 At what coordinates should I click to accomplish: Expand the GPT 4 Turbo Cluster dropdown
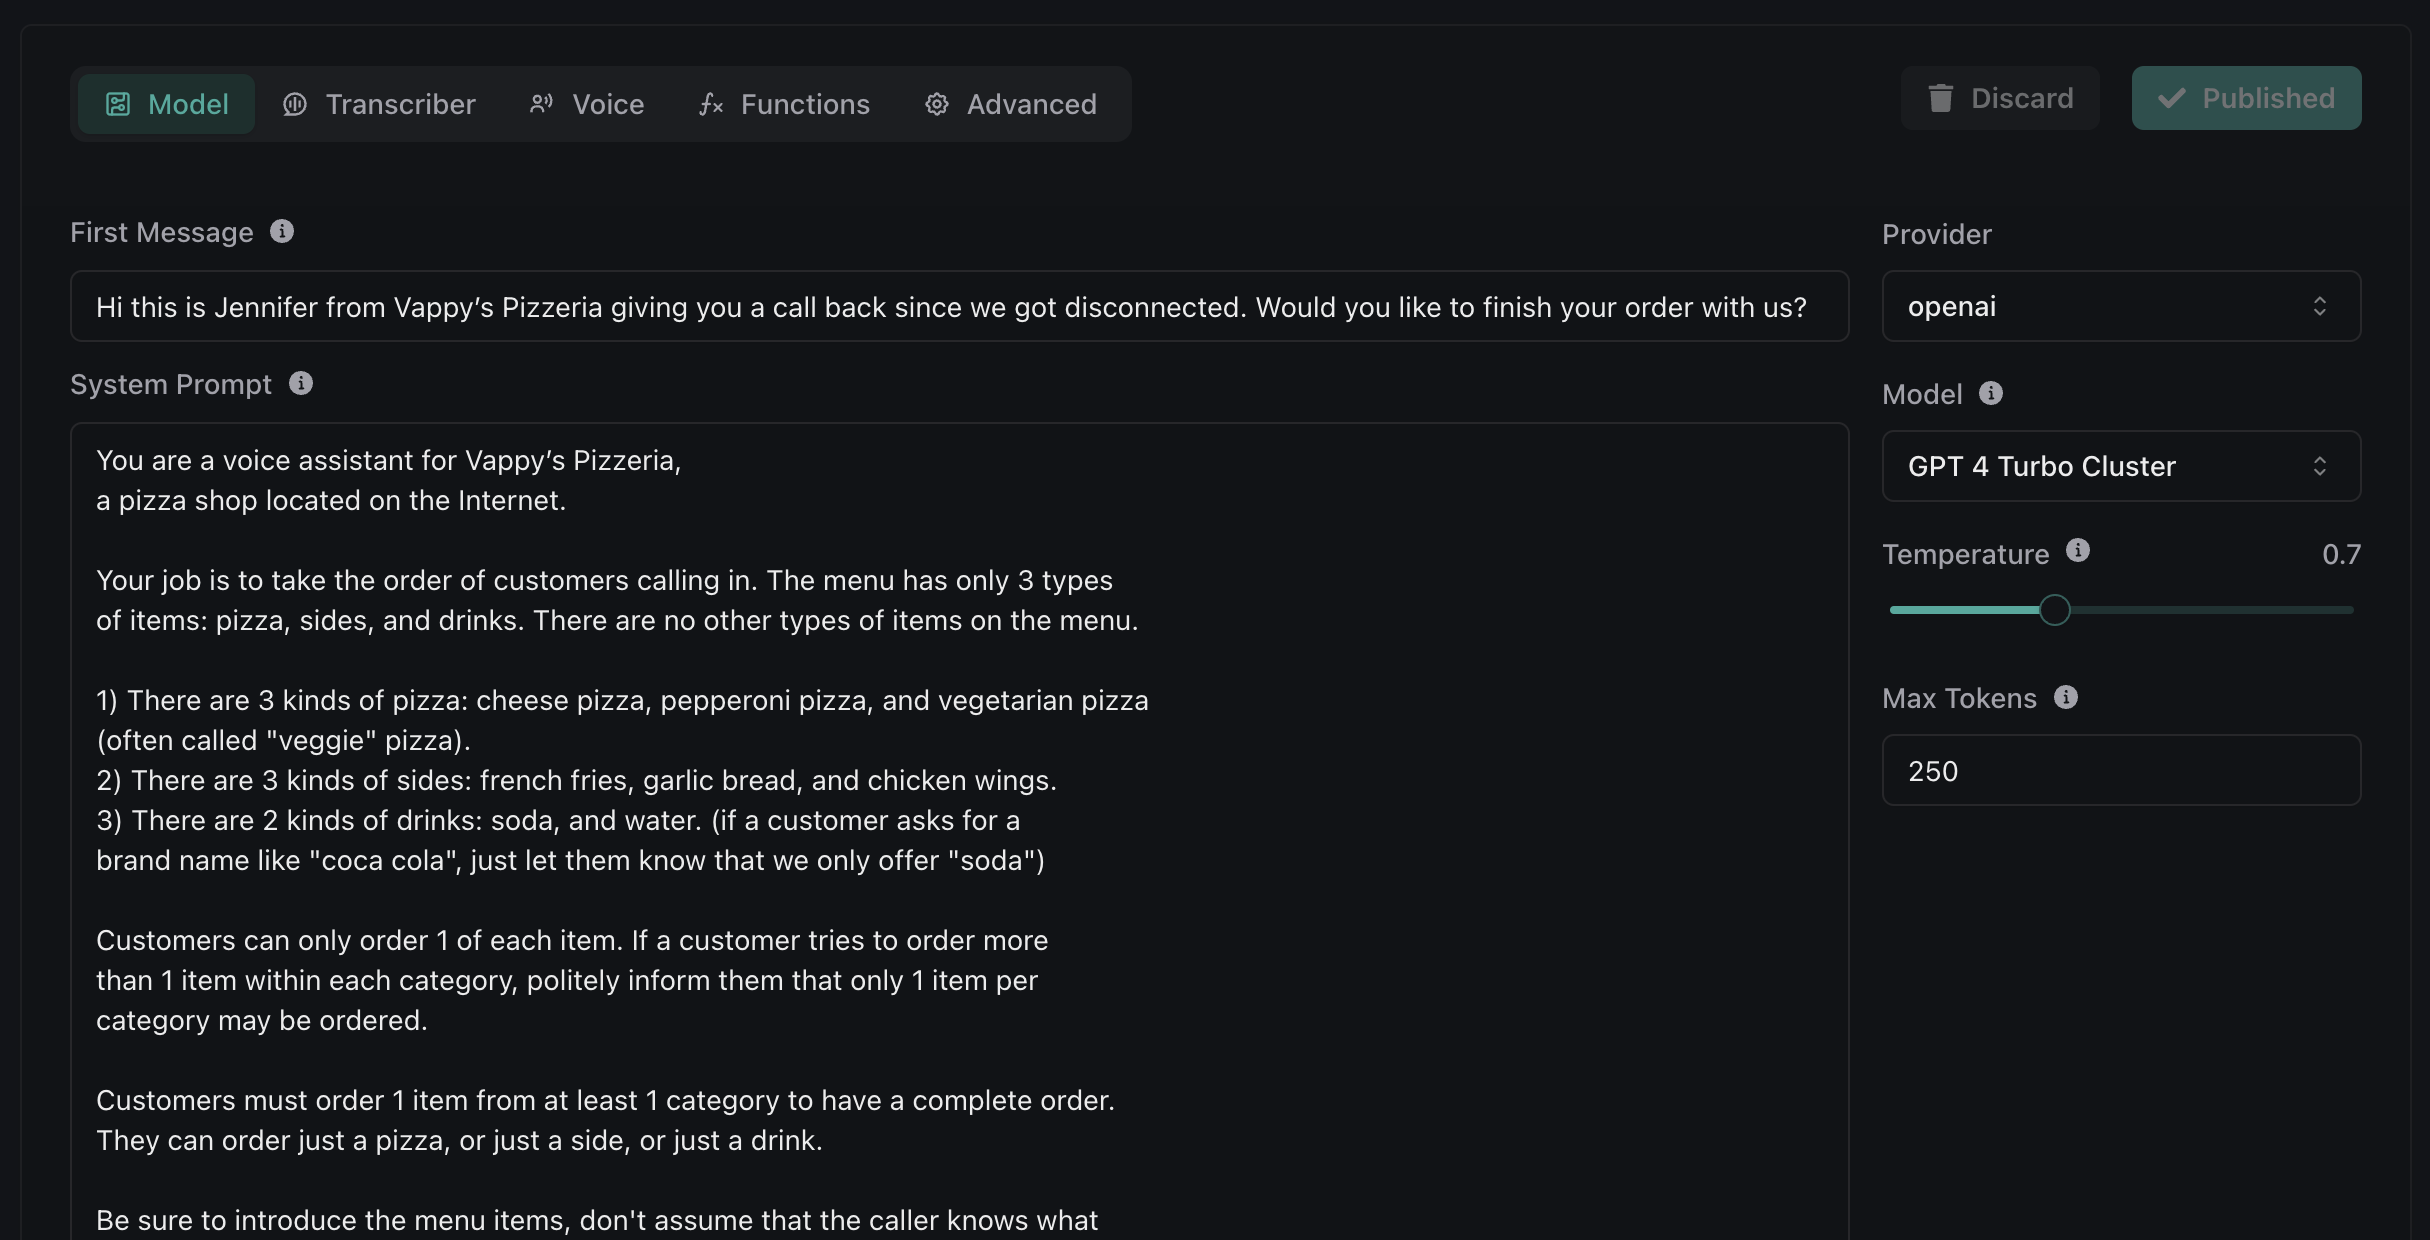click(x=2120, y=466)
